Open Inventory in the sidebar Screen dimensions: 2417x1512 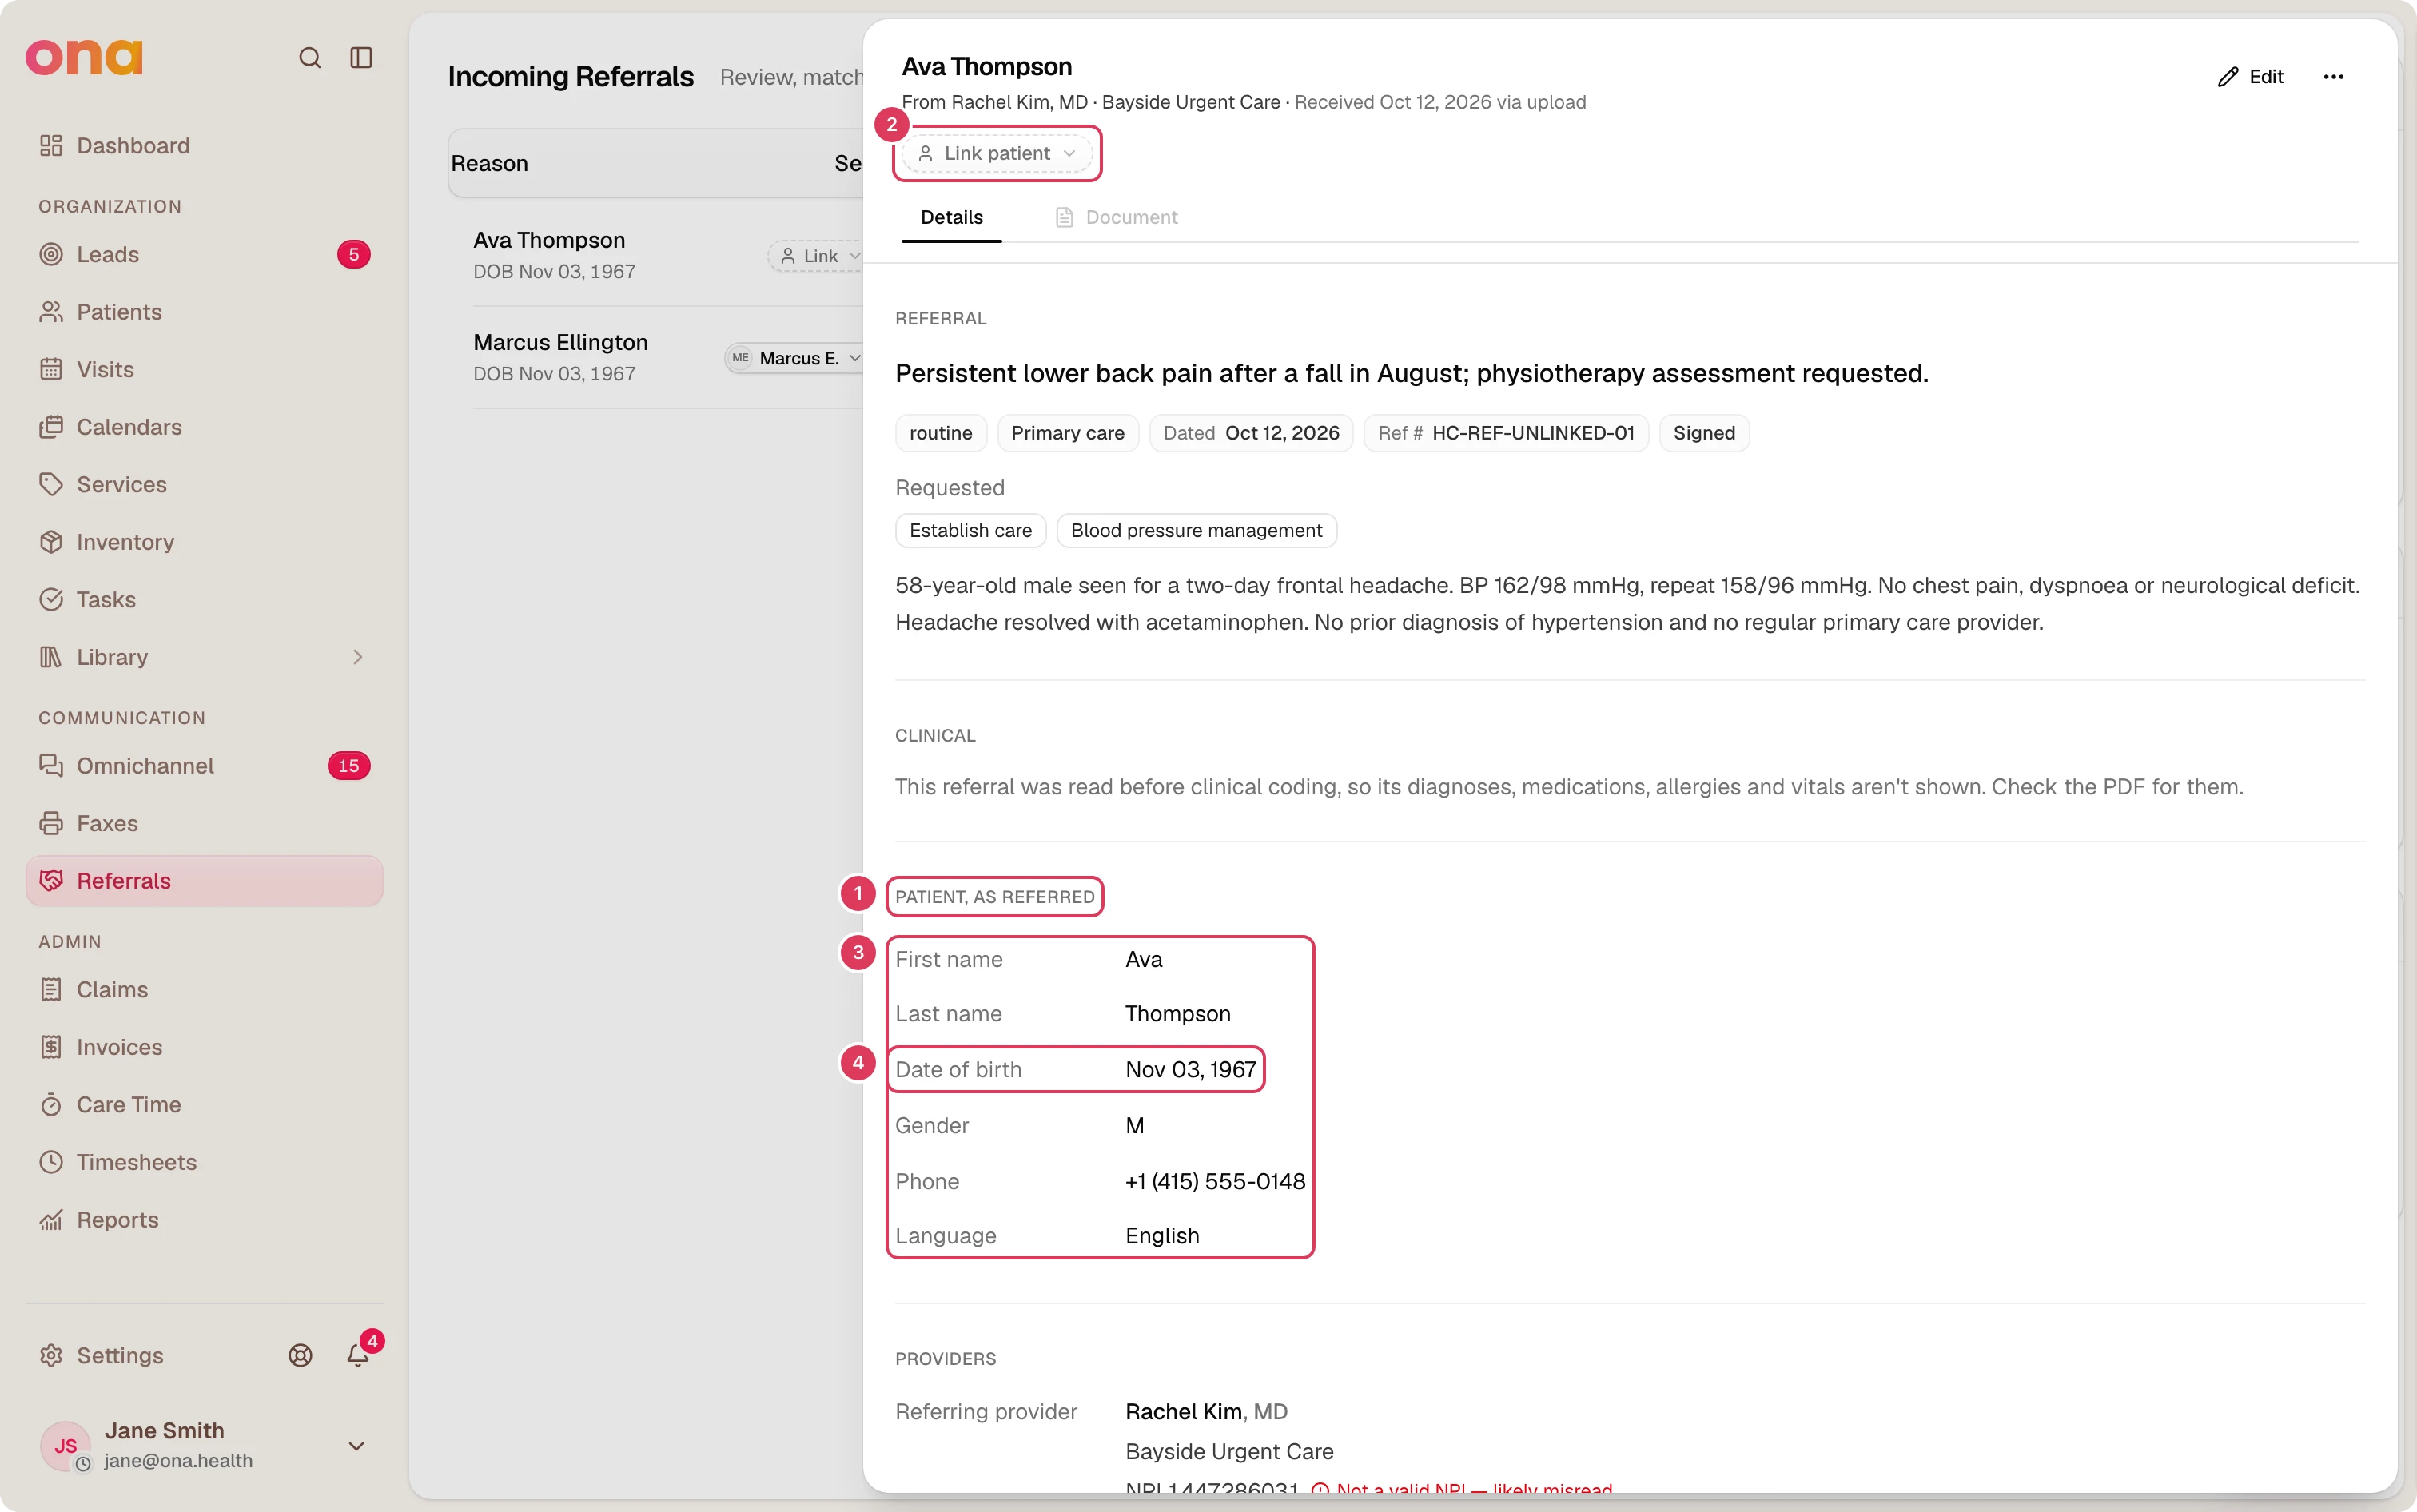pyautogui.click(x=204, y=542)
